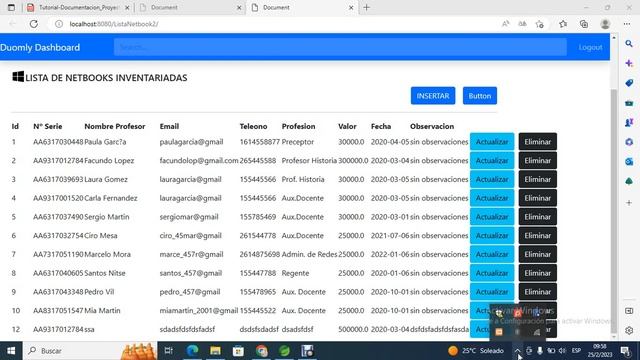Click Actualizar for Pedro Vil

coord(492,292)
